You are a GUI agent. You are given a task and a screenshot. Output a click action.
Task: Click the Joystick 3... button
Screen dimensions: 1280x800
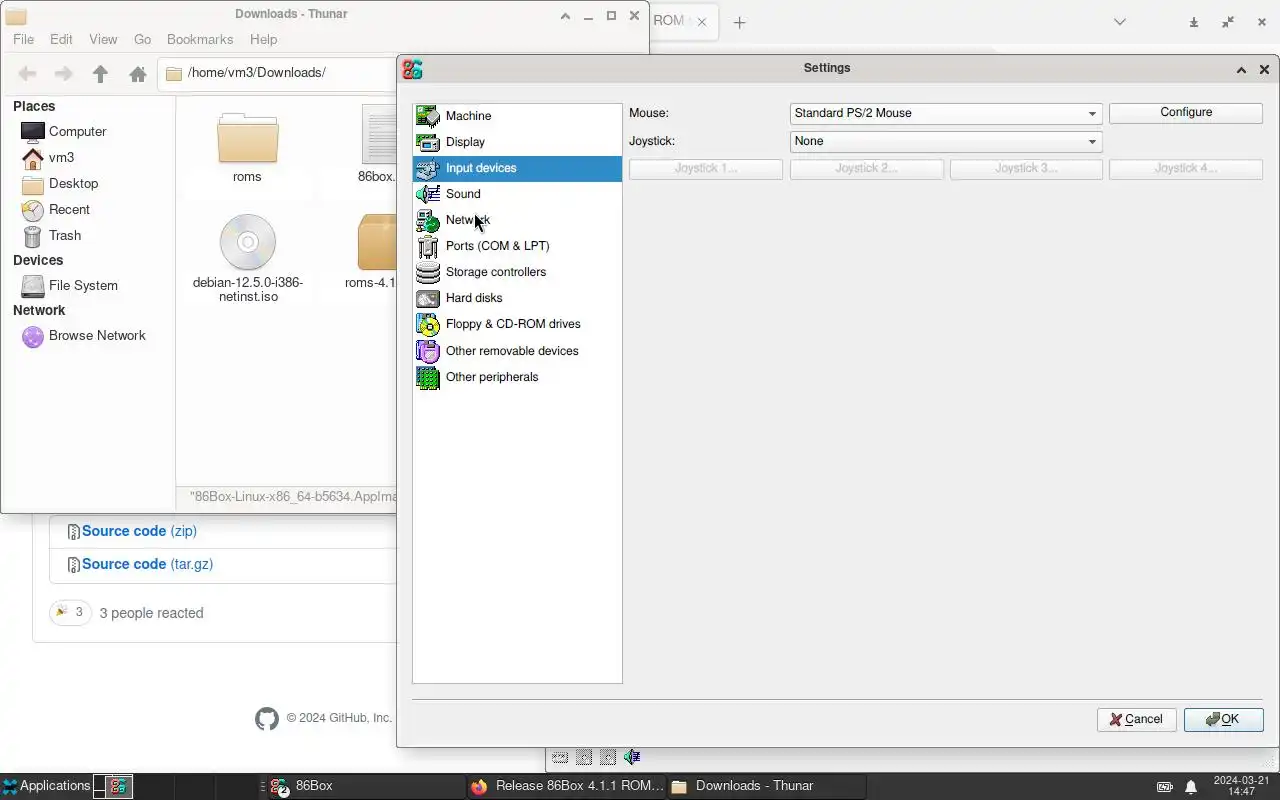point(1026,169)
